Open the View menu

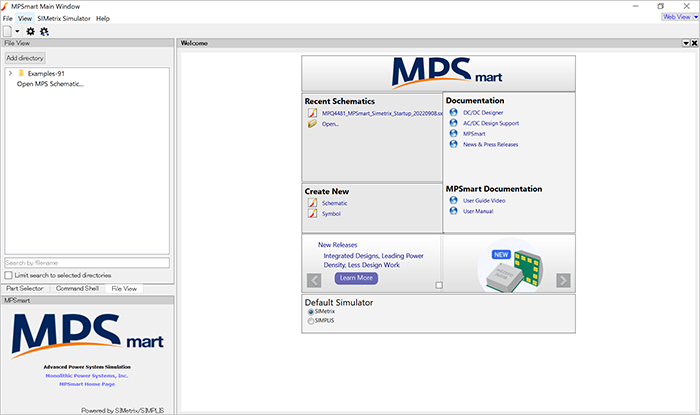pos(25,18)
